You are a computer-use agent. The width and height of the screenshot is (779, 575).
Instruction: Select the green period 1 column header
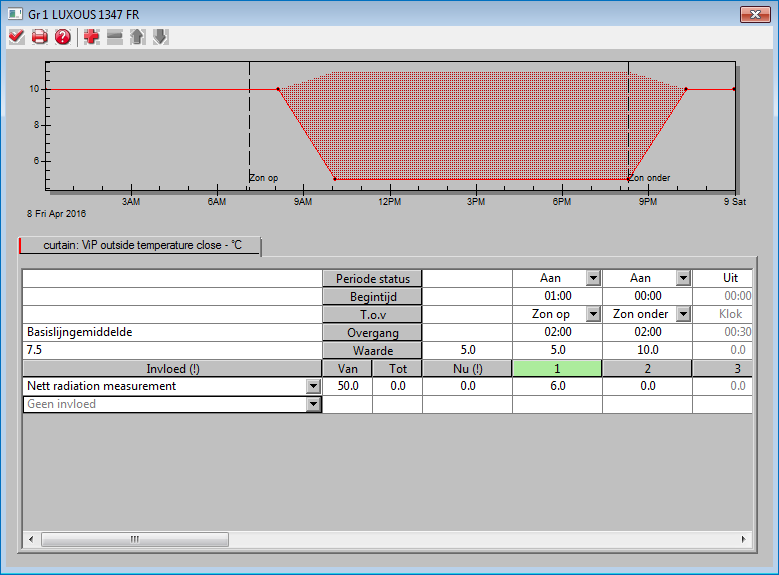[557, 368]
